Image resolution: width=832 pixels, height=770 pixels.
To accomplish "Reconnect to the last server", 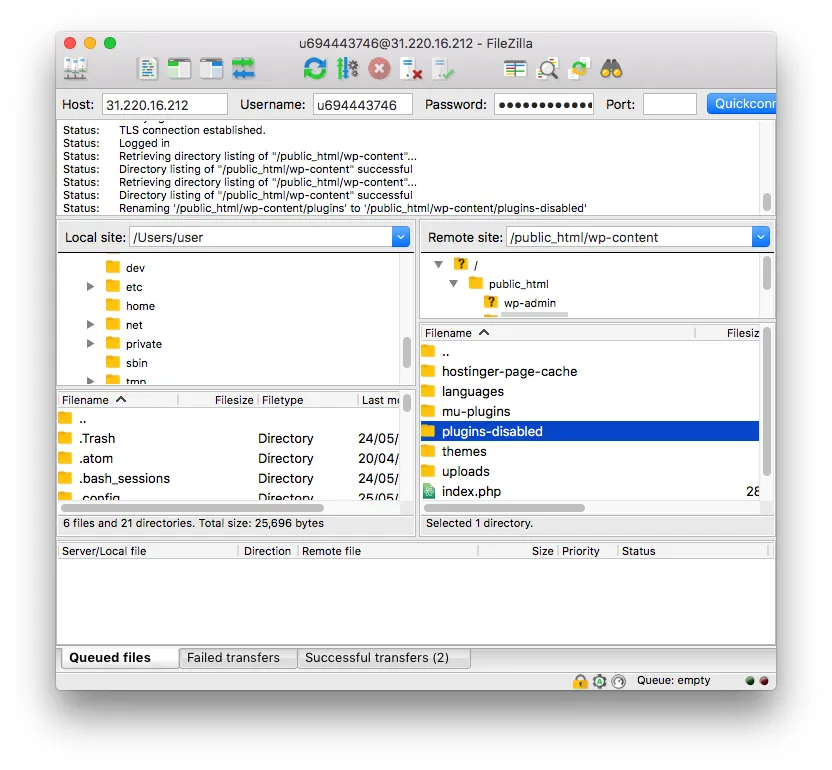I will pos(443,69).
